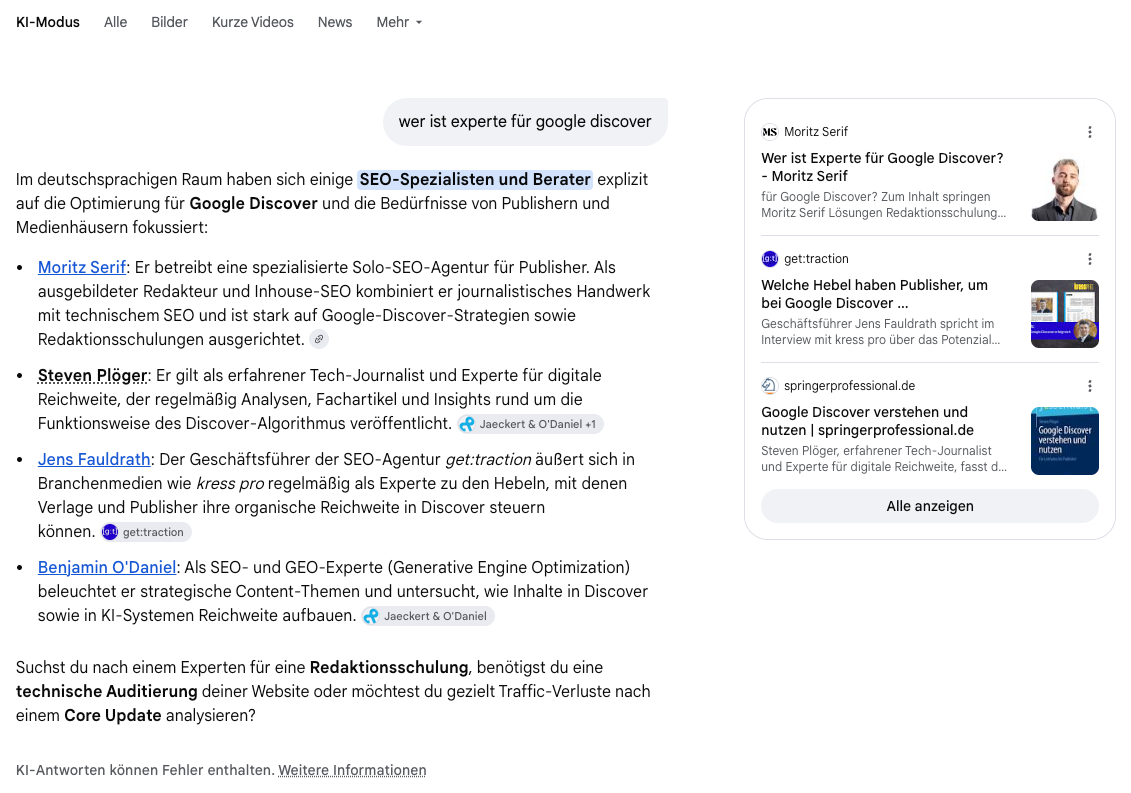Click the bold word 'Redaktionsschulung'
Image resolution: width=1131 pixels, height=793 pixels.
coord(389,668)
